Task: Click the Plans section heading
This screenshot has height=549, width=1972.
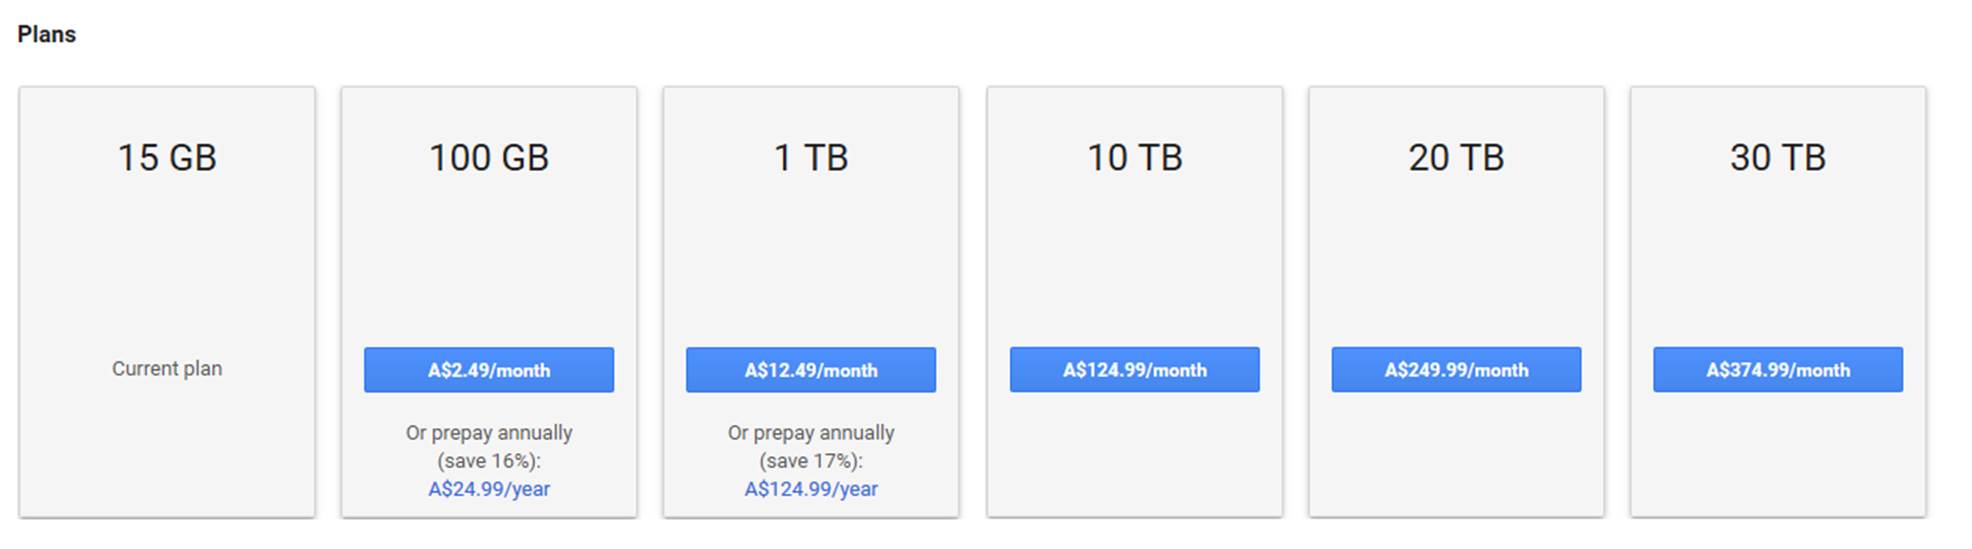Action: tap(46, 34)
